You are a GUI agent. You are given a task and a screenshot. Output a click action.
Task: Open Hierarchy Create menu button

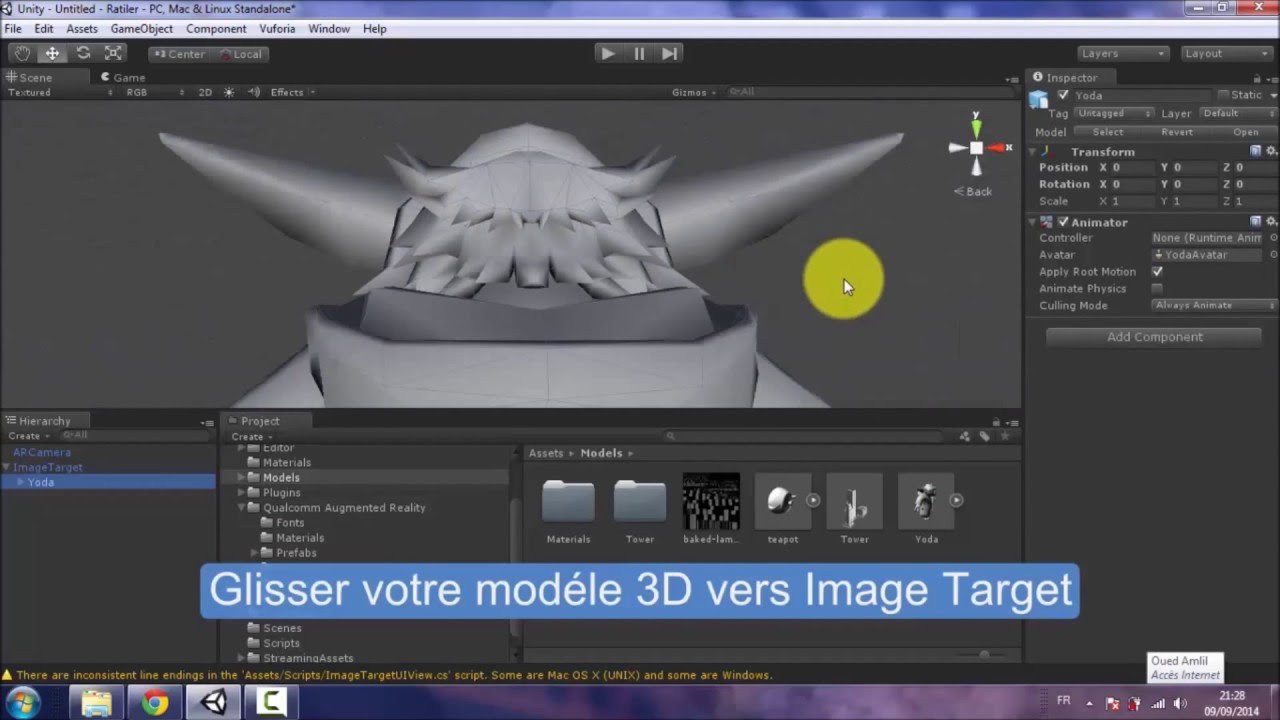[x=27, y=436]
